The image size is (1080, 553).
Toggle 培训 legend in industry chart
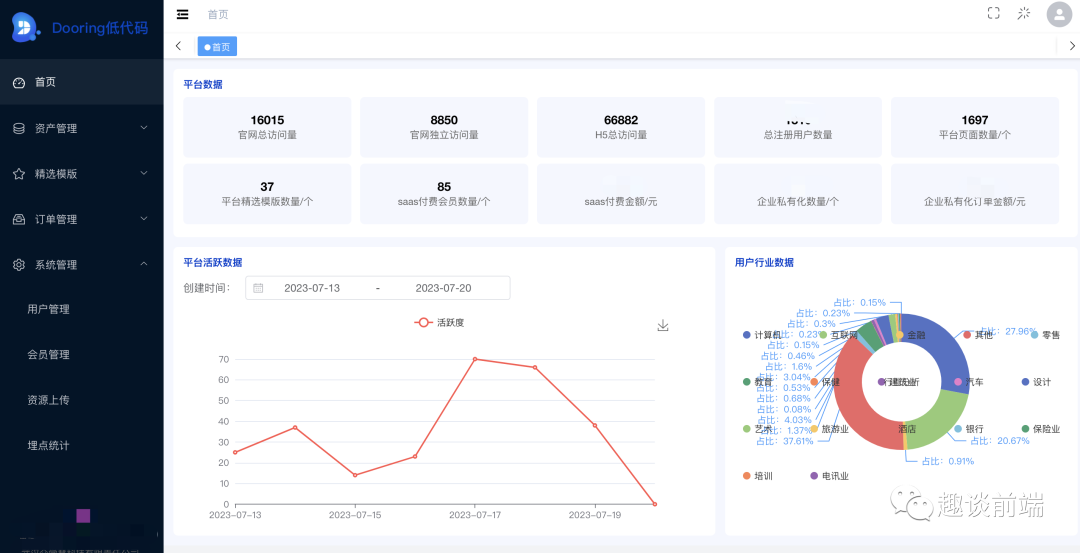(x=758, y=476)
